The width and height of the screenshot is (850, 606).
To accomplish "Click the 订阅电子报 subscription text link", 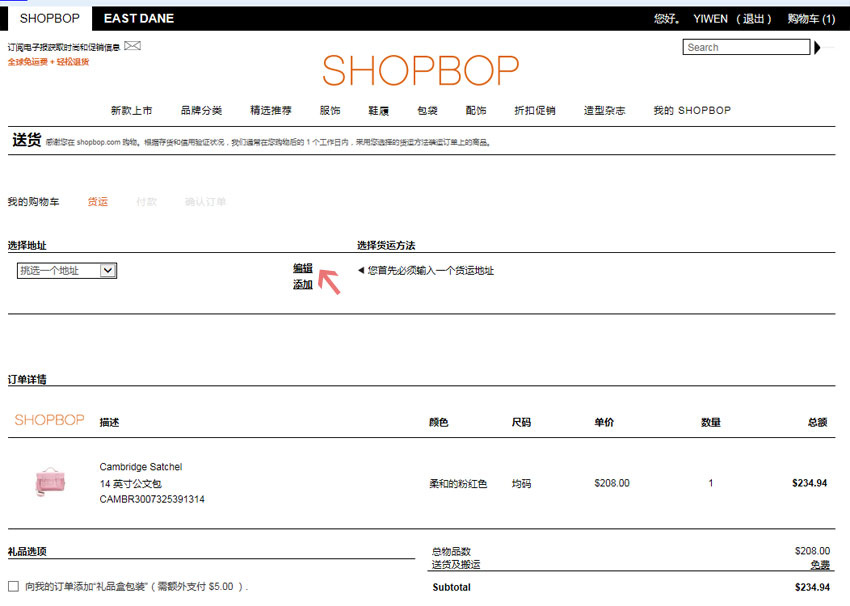I will (63, 48).
